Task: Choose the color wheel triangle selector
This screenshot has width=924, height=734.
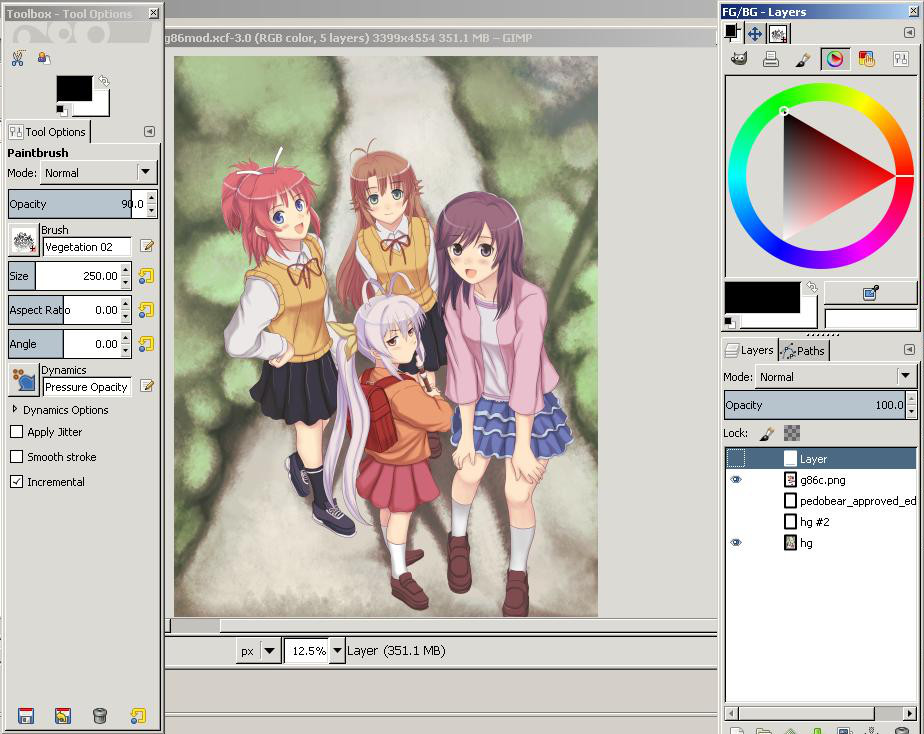Action: tap(835, 59)
